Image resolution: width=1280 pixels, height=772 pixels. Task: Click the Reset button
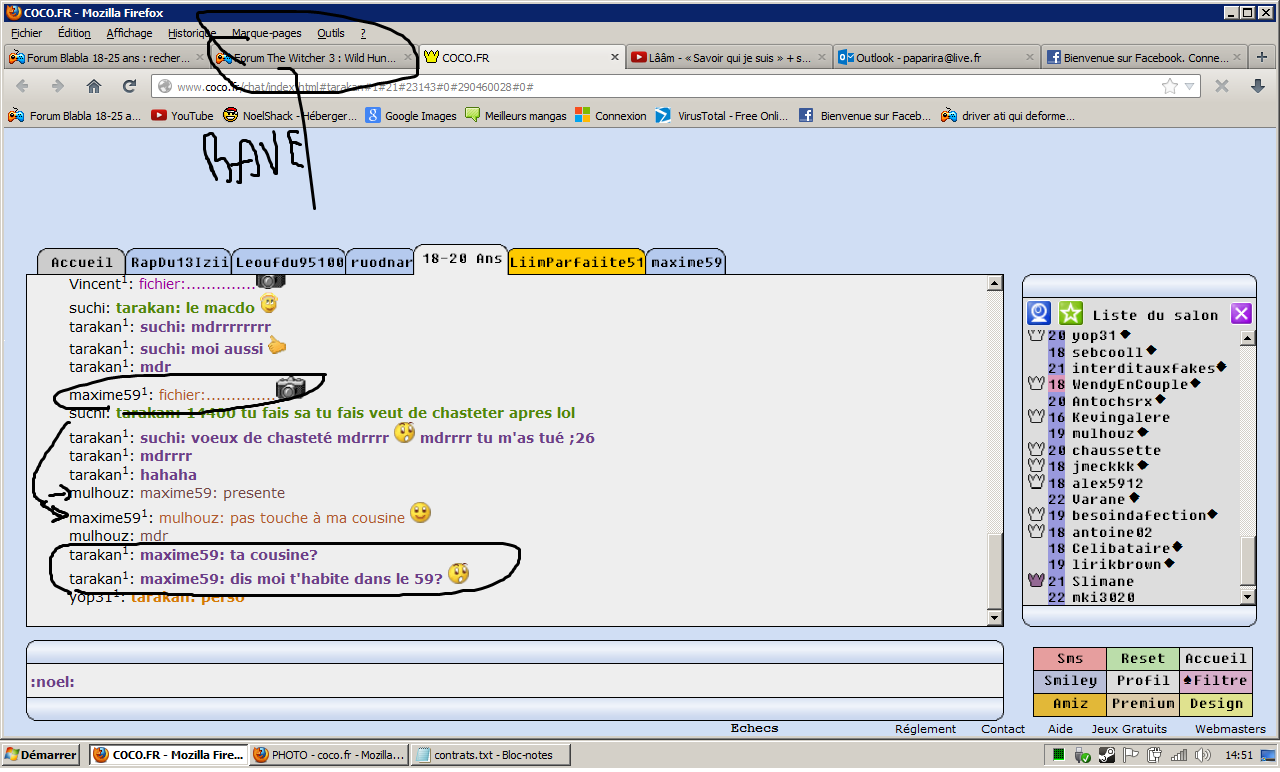click(x=1143, y=658)
